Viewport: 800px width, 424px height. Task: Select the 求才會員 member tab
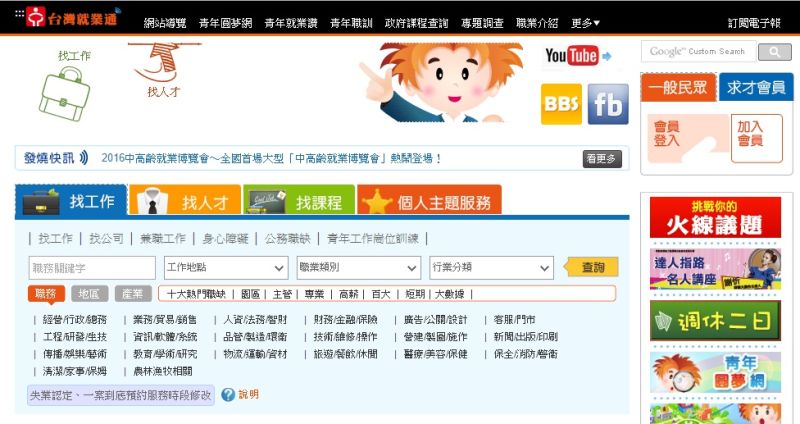[x=756, y=87]
